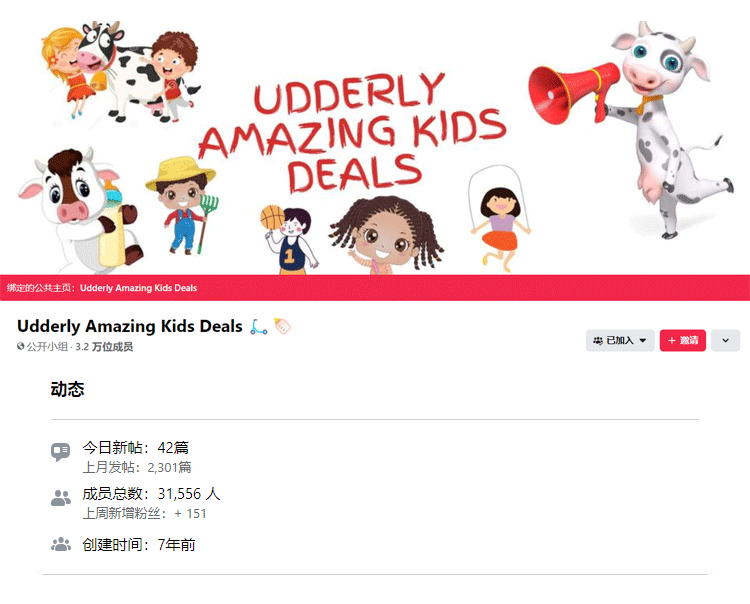Image resolution: width=750 pixels, height=604 pixels.
Task: Click the plus icon on the 邀请 button
Action: (x=672, y=340)
